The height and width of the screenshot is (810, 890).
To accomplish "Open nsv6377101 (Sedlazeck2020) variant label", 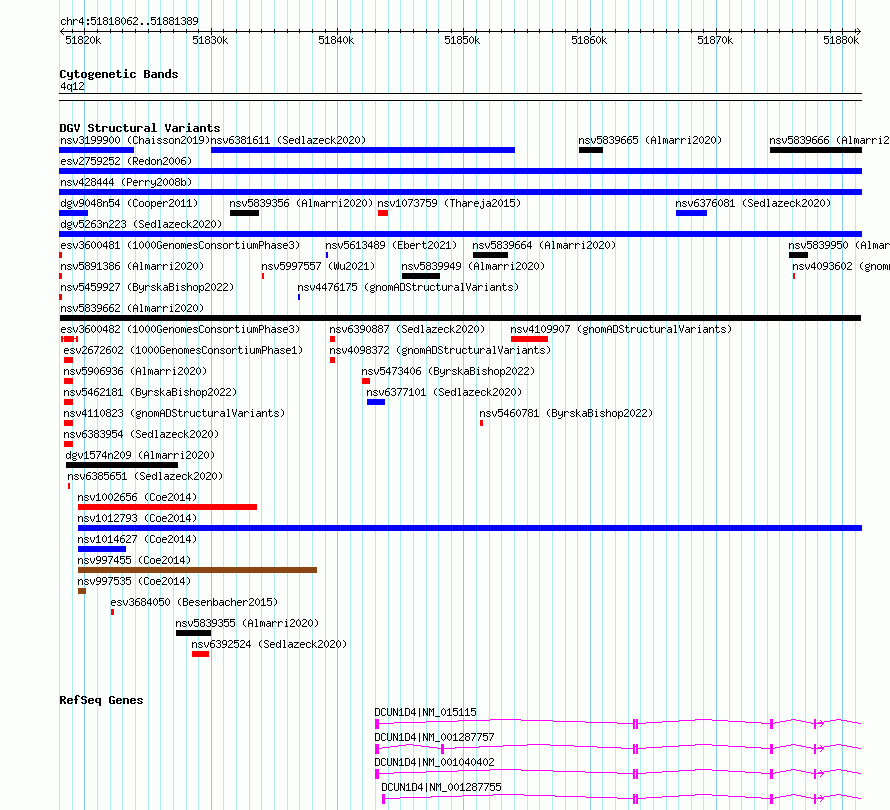I will 444,392.
